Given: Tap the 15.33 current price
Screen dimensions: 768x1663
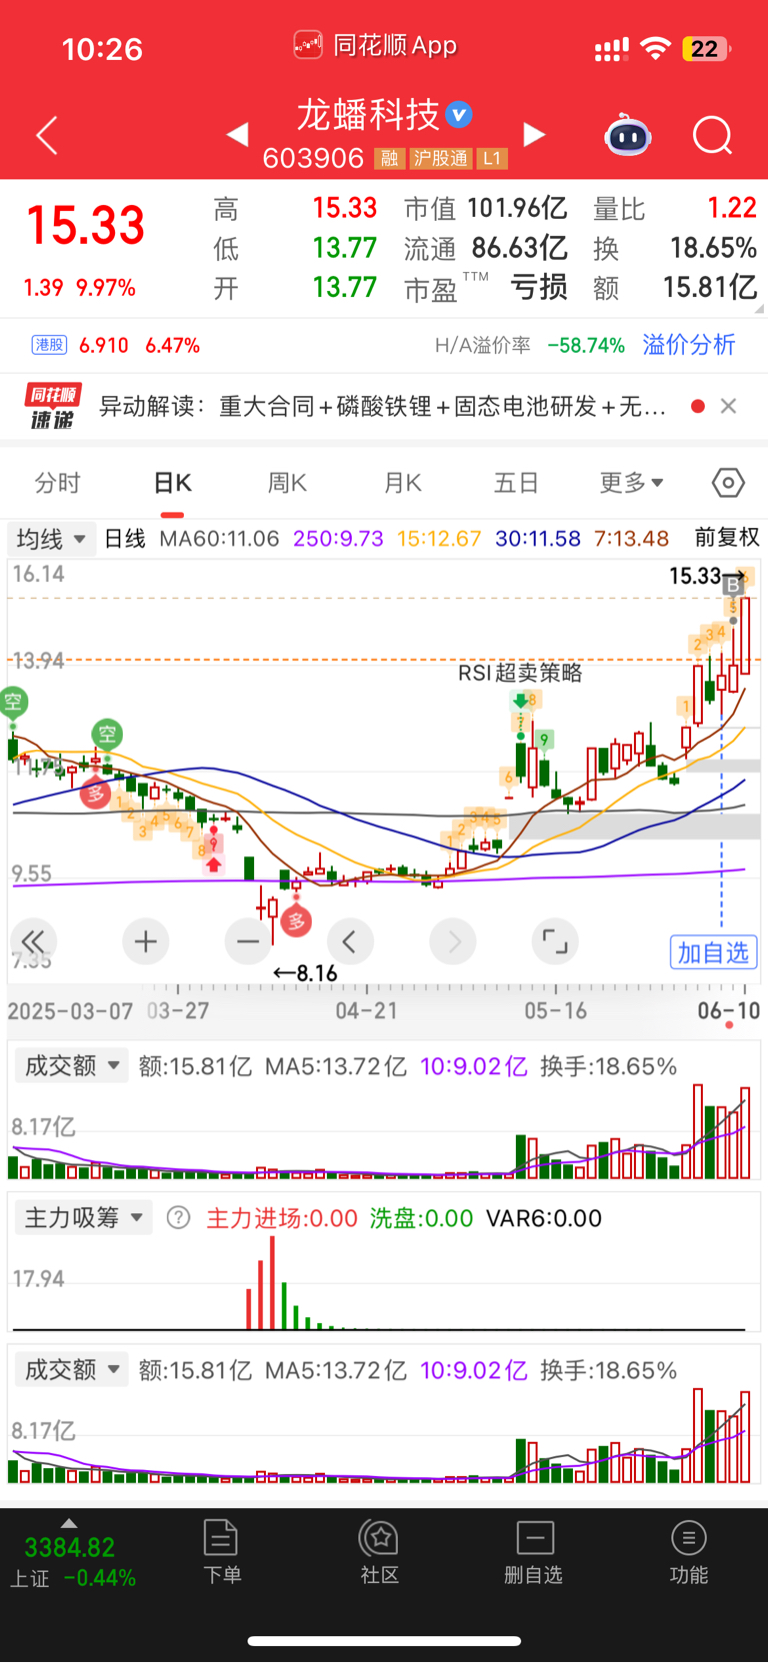Looking at the screenshot, I should [x=86, y=225].
